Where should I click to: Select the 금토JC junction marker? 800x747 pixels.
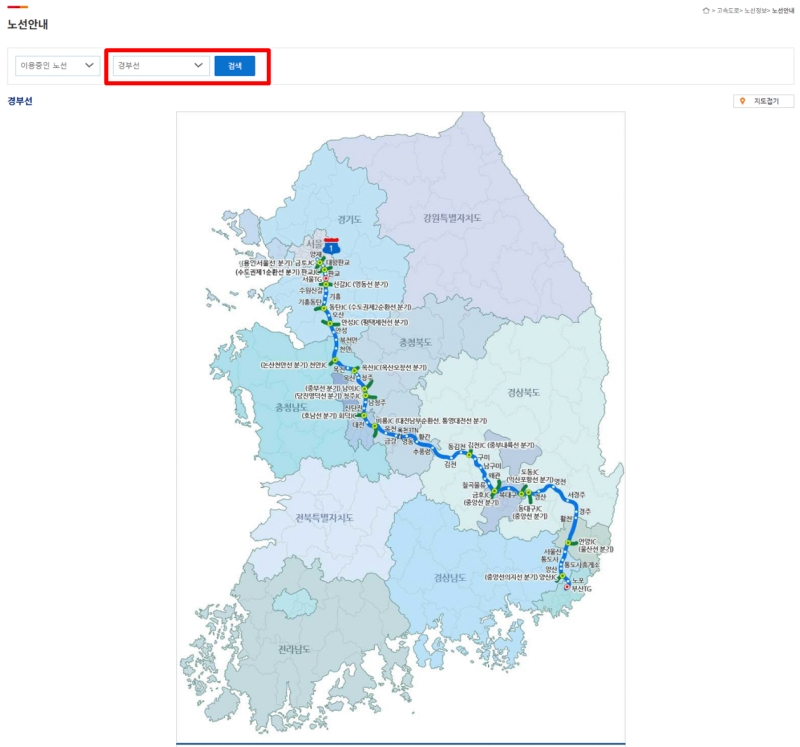pos(320,263)
